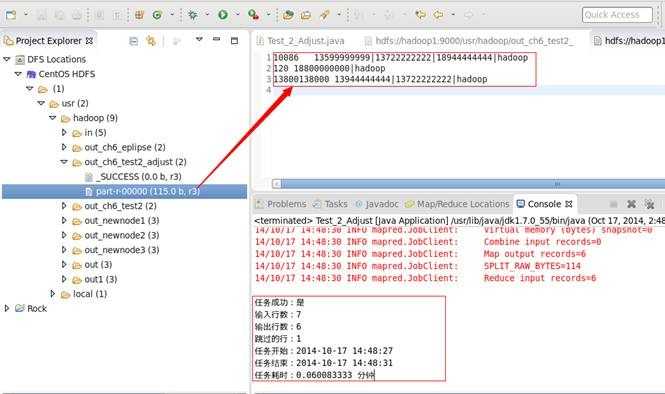Open the Debug configurations dropdown arrow
Screen dimensions: 665x394
[207, 15]
